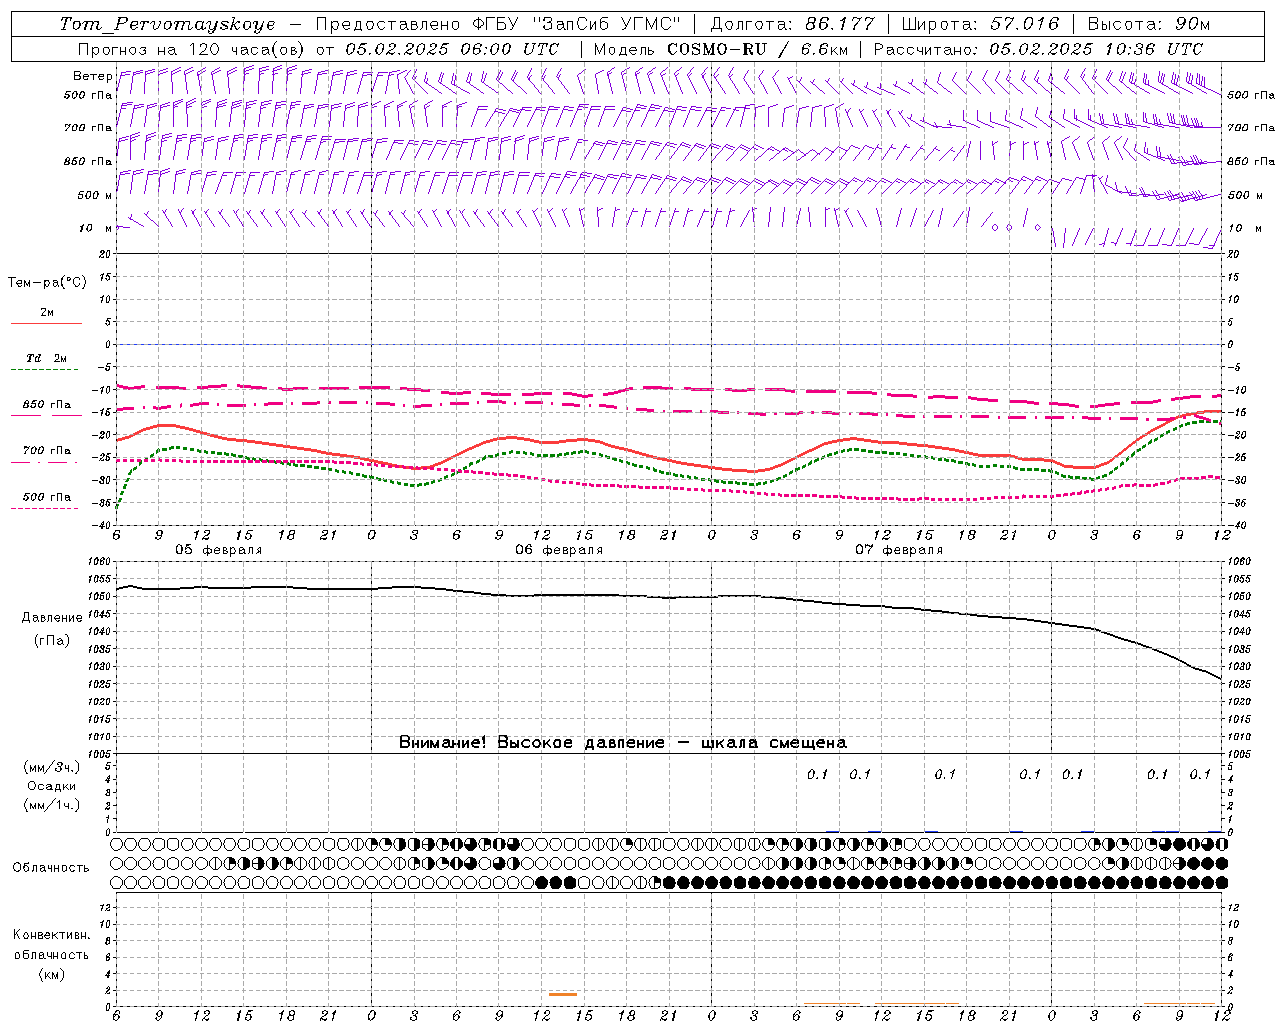Select the provider text ФГБУ "ЗапСиб УГМС"
The width and height of the screenshot is (1280, 1024).
click(x=576, y=24)
